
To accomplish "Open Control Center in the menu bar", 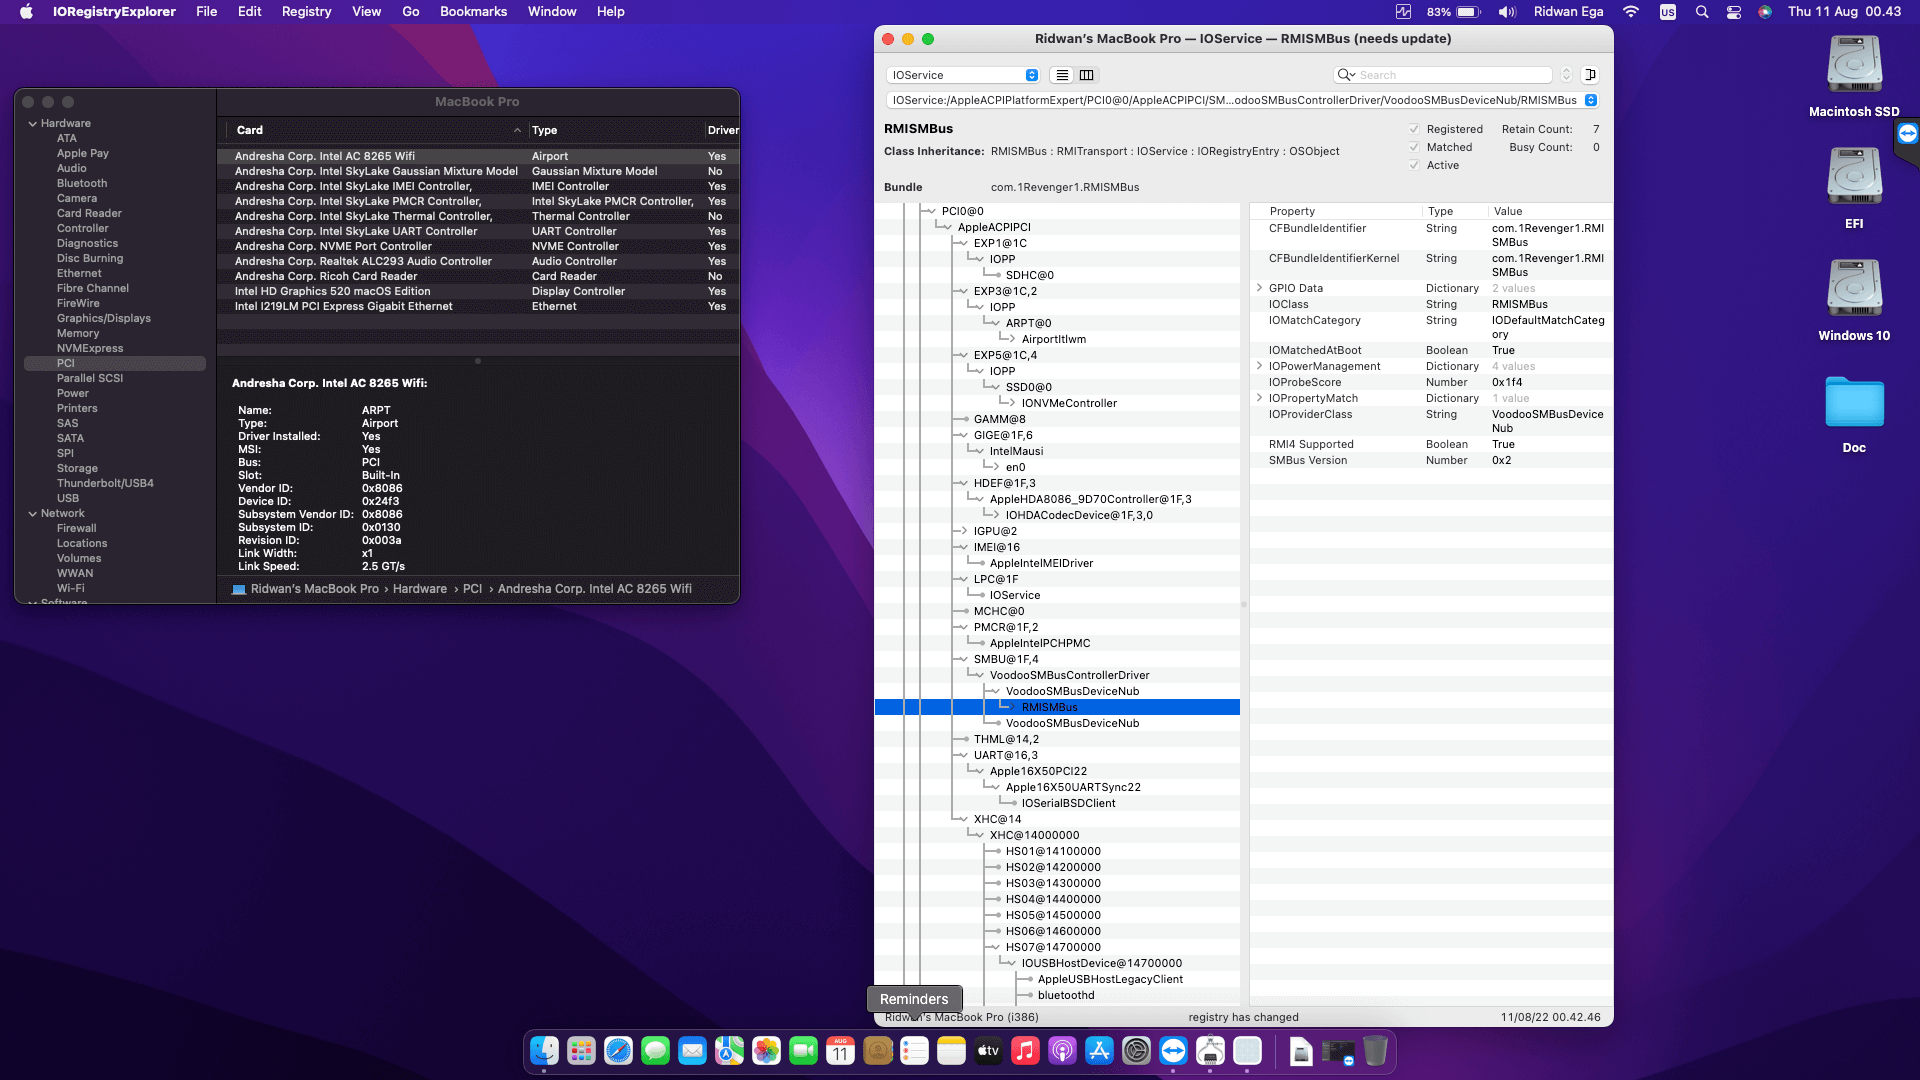I will (x=1734, y=12).
